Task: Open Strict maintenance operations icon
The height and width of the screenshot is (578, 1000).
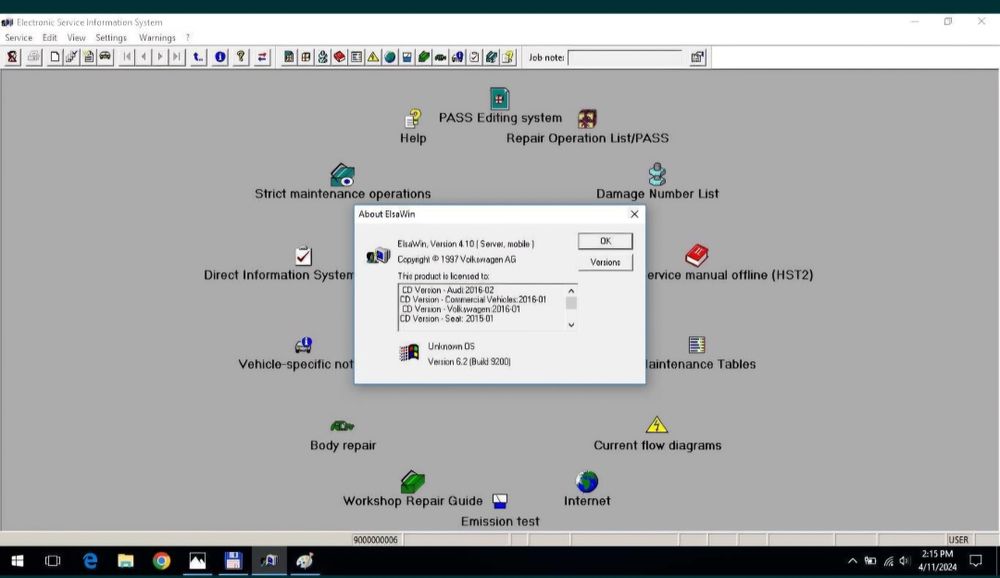Action: coord(342,174)
